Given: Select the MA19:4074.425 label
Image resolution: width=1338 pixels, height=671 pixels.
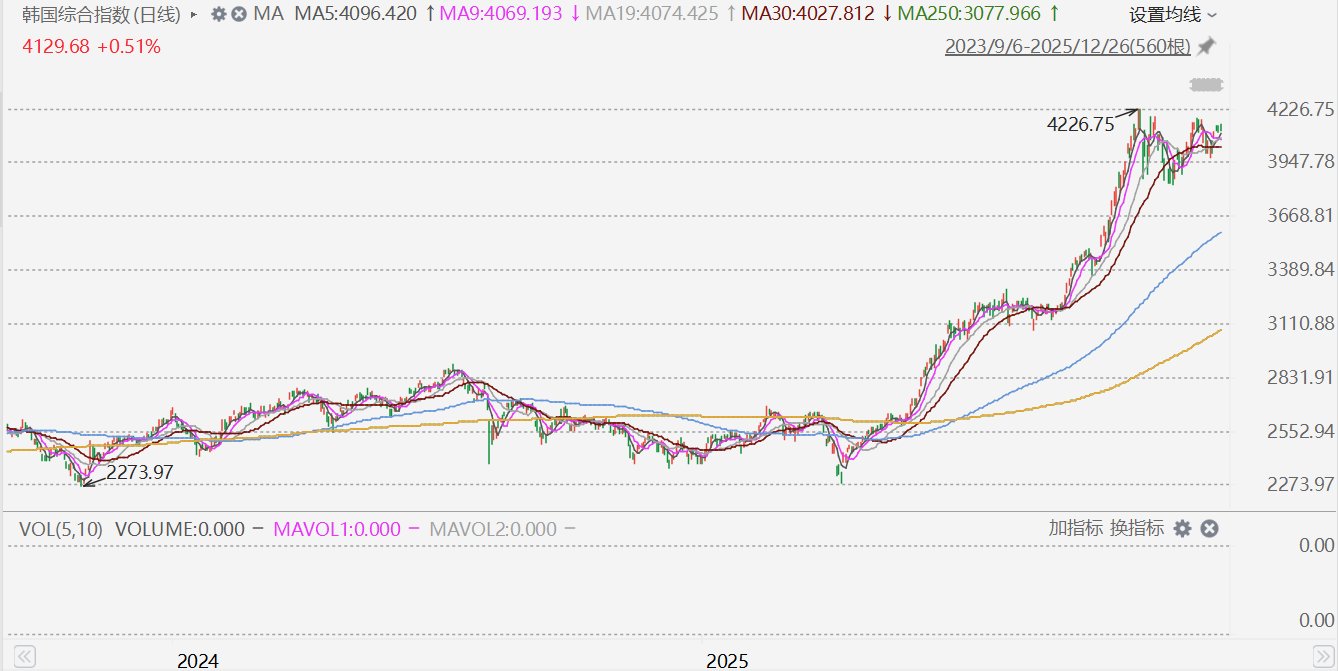Looking at the screenshot, I should coord(651,15).
